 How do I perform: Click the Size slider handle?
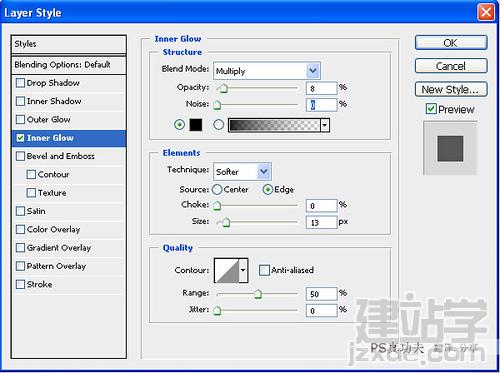click(226, 222)
